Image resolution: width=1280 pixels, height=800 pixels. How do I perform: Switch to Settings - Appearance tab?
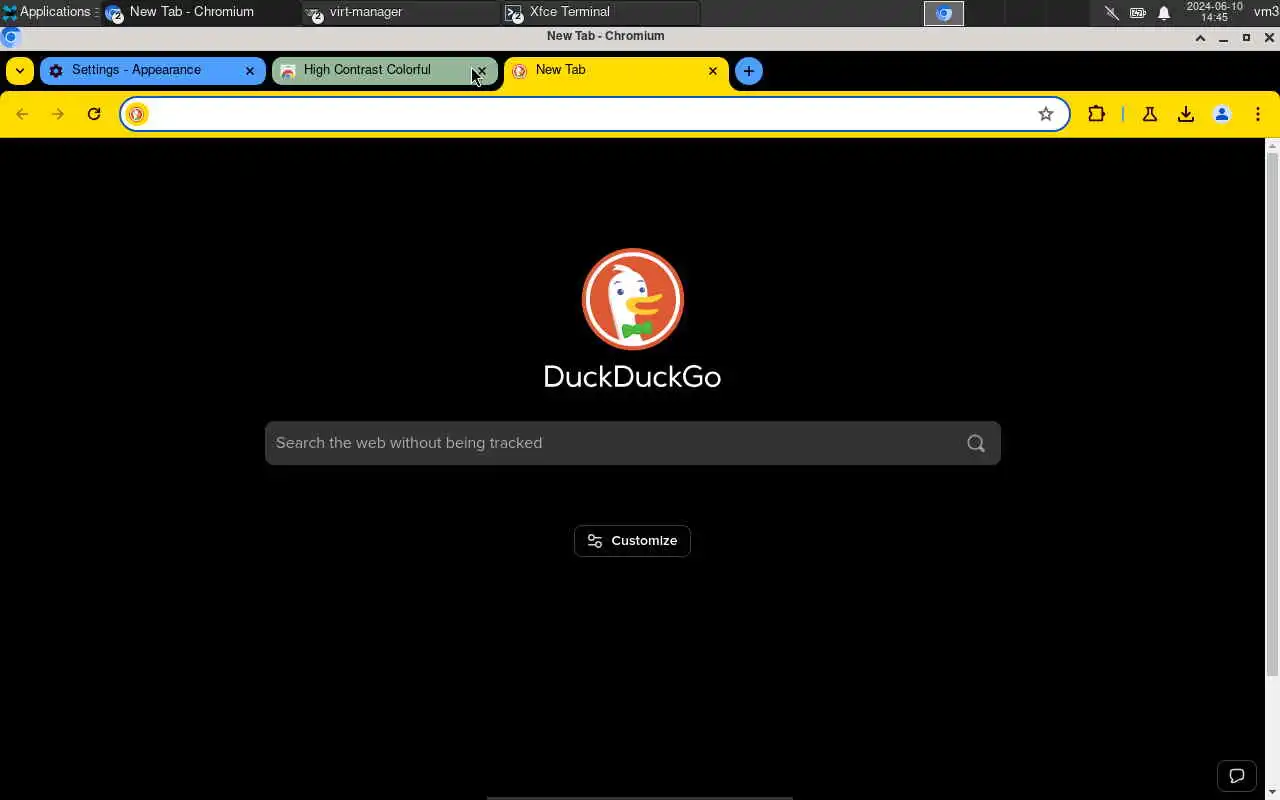click(153, 70)
